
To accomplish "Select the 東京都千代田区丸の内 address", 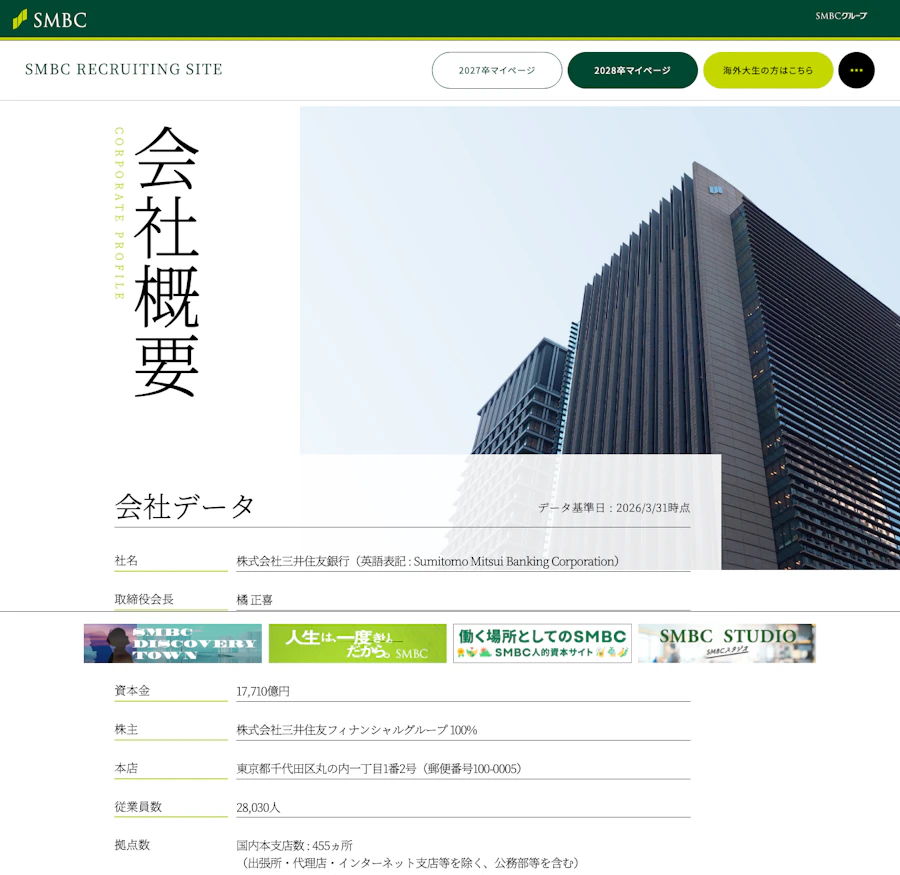I will tap(379, 768).
